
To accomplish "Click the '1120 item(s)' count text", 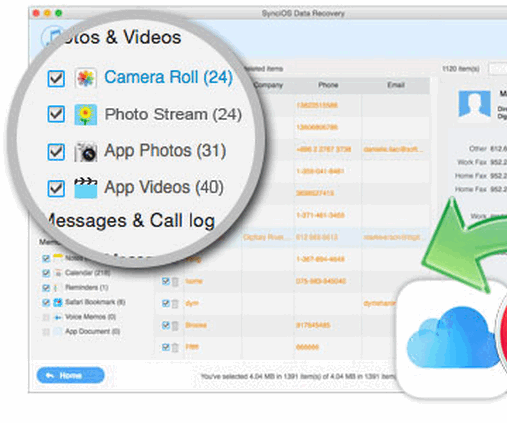I will (461, 69).
